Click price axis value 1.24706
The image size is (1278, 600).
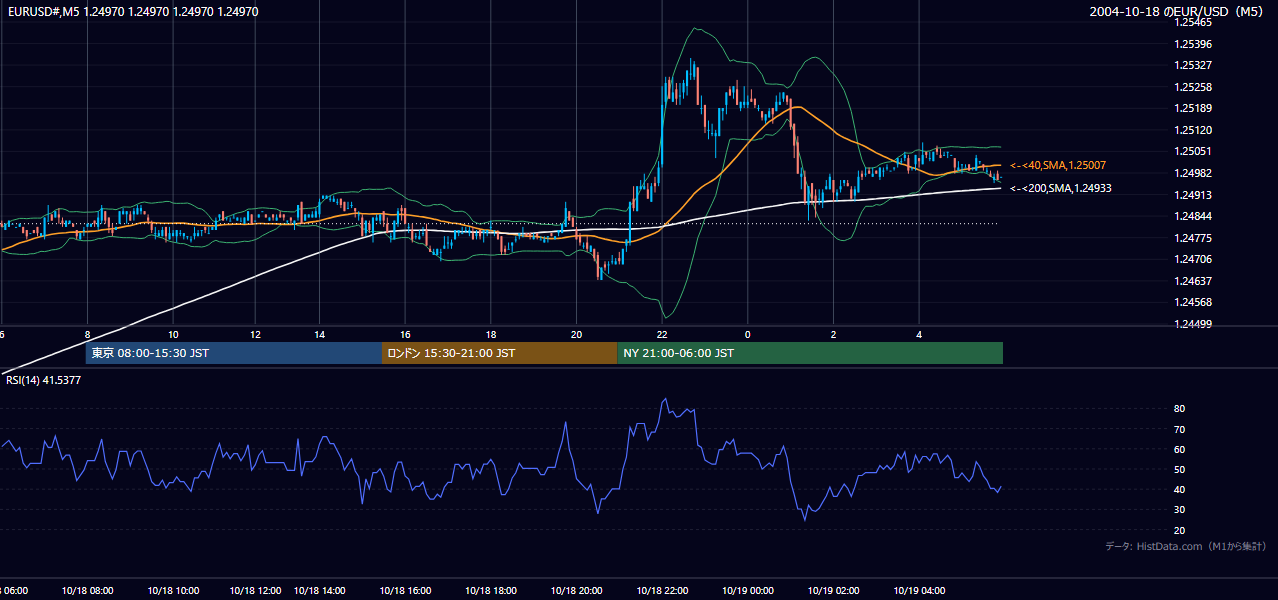(x=1193, y=259)
